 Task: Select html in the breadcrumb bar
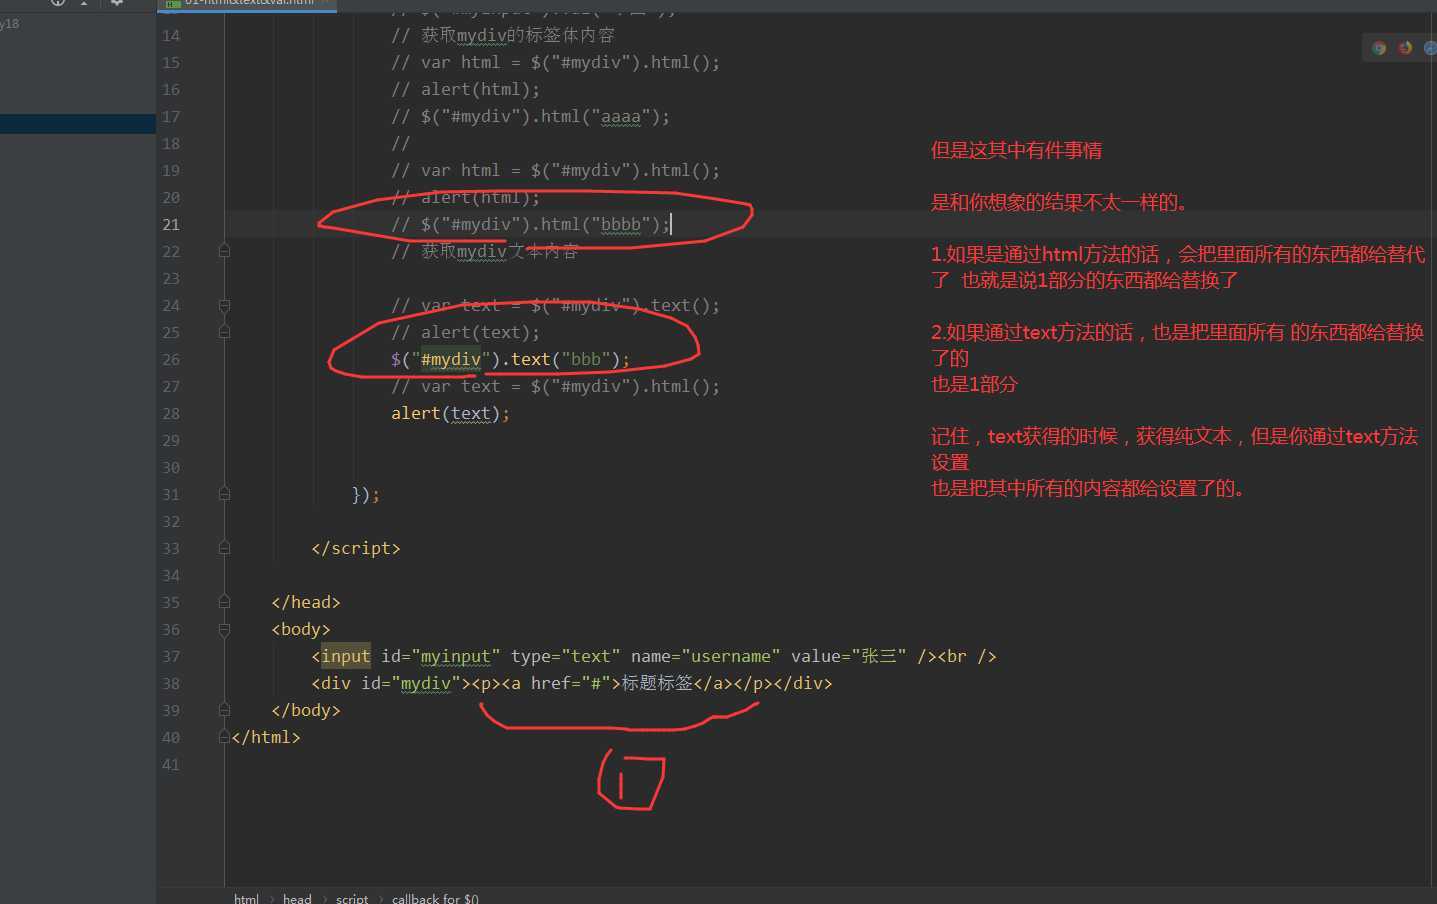[x=246, y=898]
